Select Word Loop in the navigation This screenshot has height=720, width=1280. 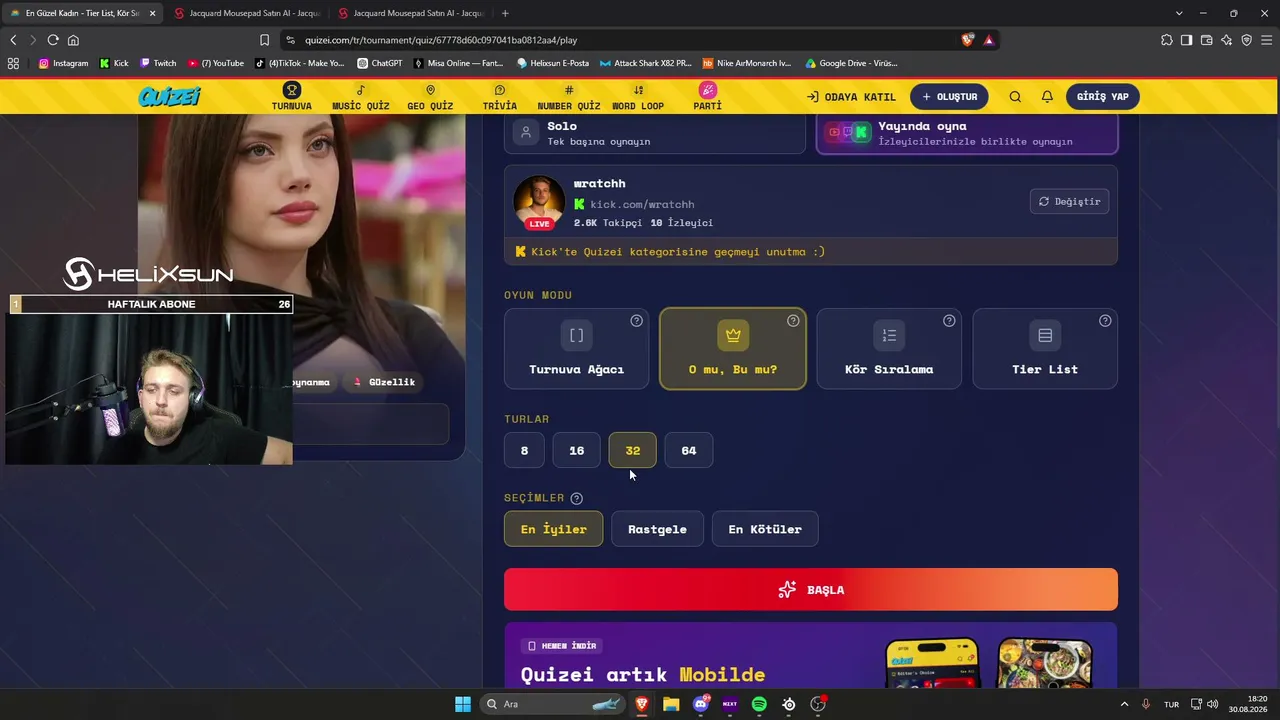(x=638, y=97)
